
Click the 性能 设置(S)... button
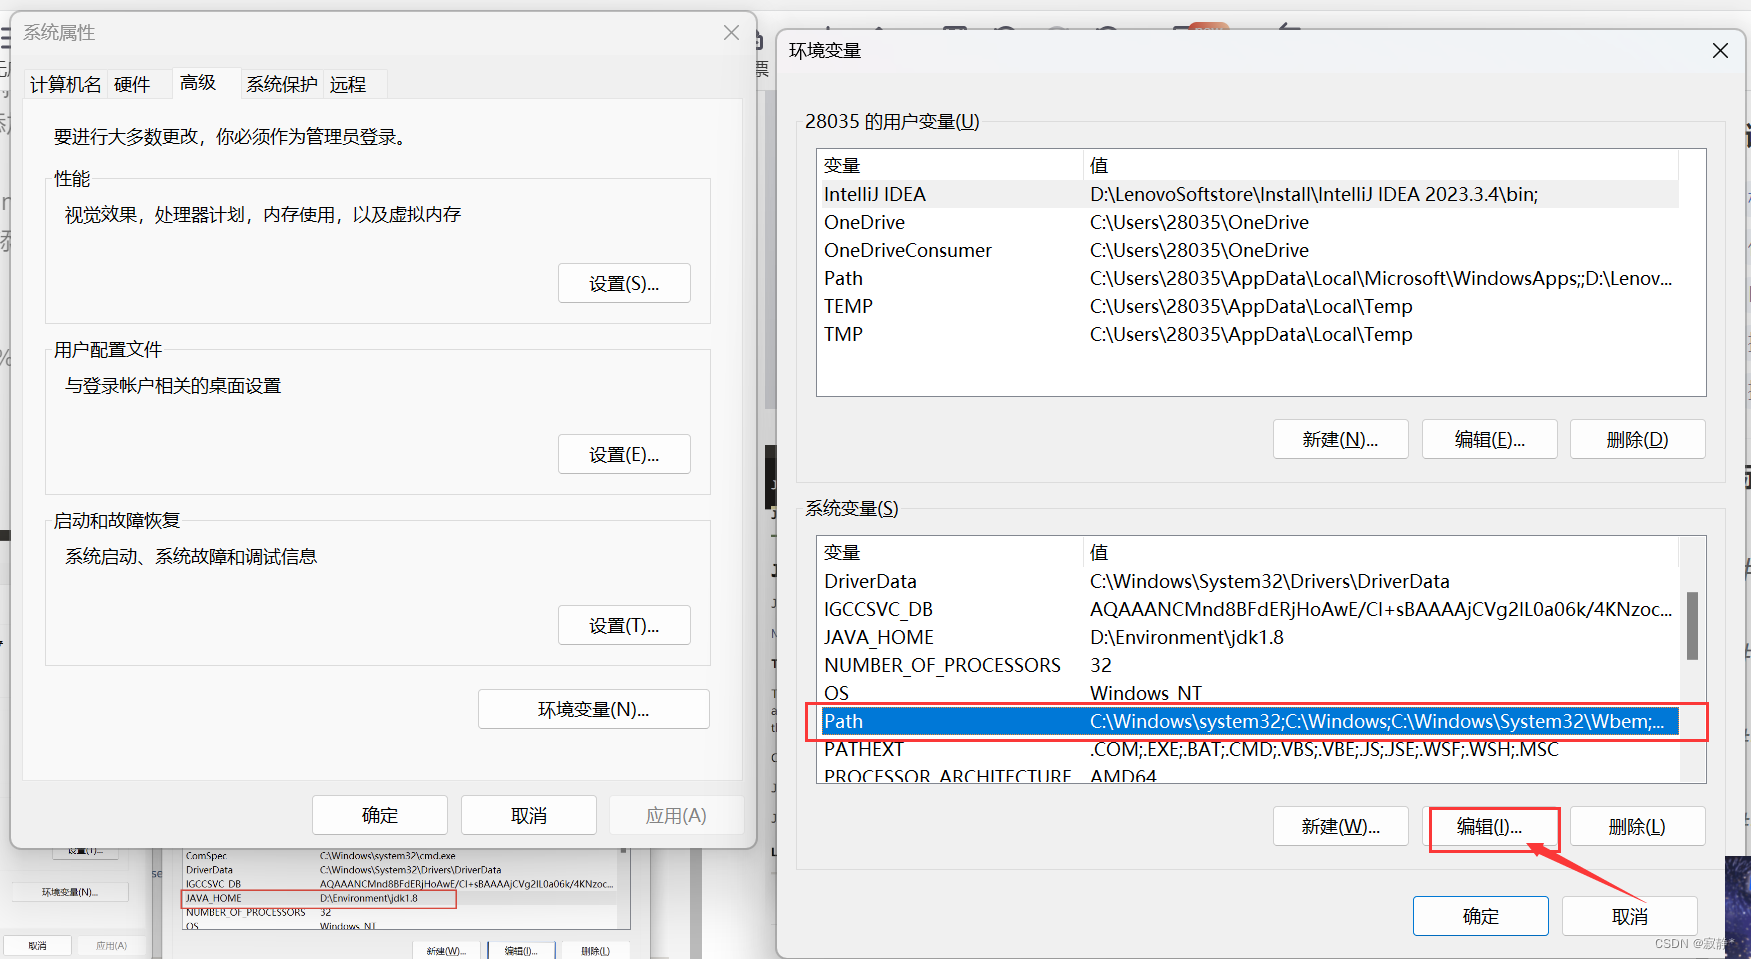(624, 283)
